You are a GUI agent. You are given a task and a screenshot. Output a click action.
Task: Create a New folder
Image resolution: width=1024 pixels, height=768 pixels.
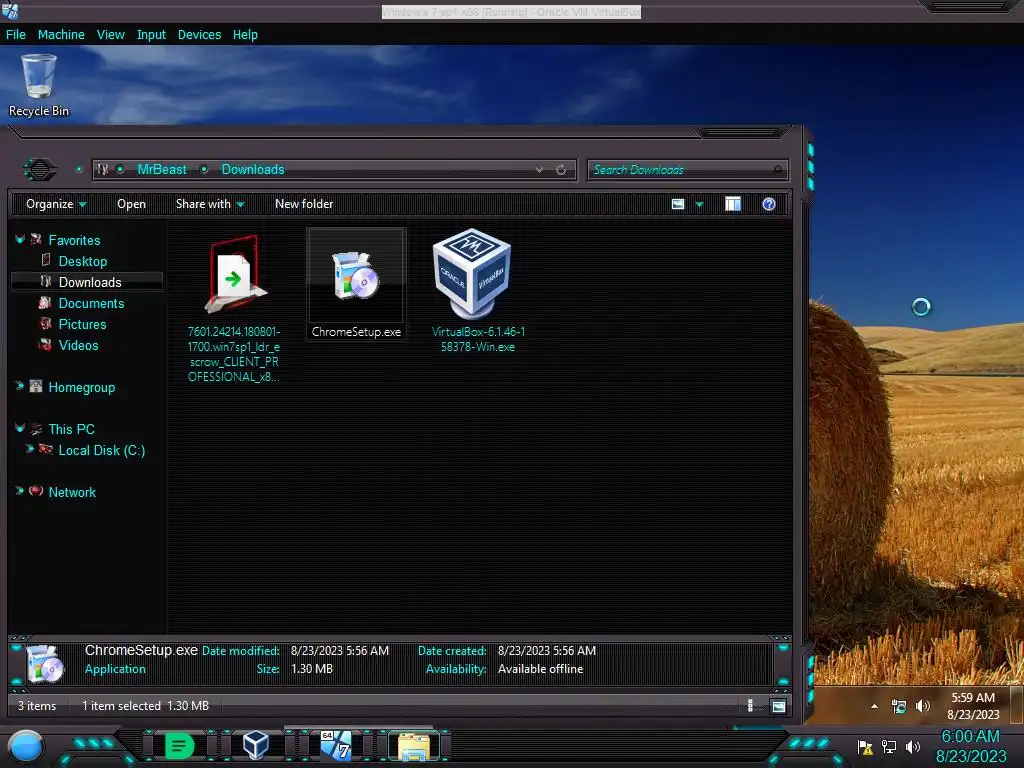pos(304,204)
